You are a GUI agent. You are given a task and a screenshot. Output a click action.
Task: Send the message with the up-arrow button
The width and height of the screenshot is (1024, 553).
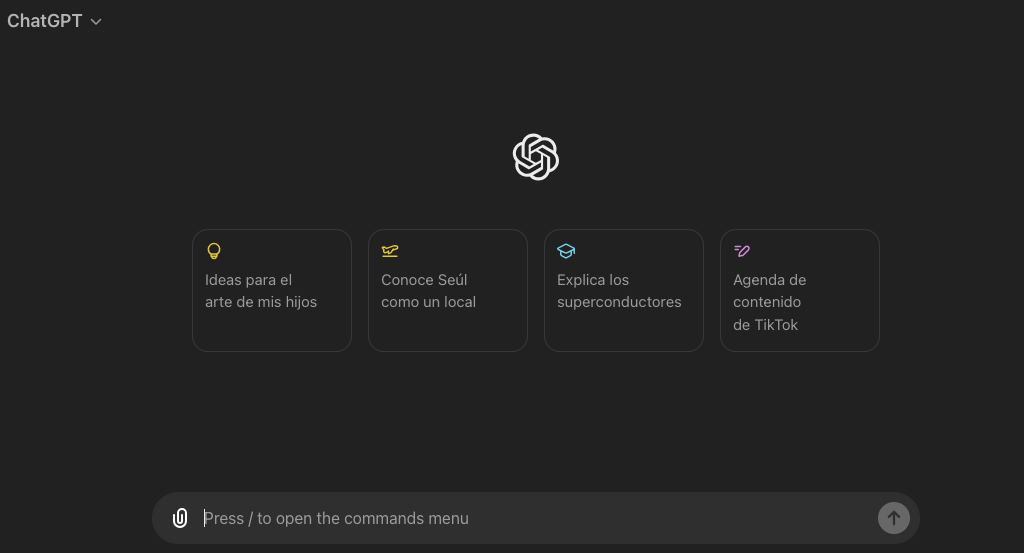893,518
